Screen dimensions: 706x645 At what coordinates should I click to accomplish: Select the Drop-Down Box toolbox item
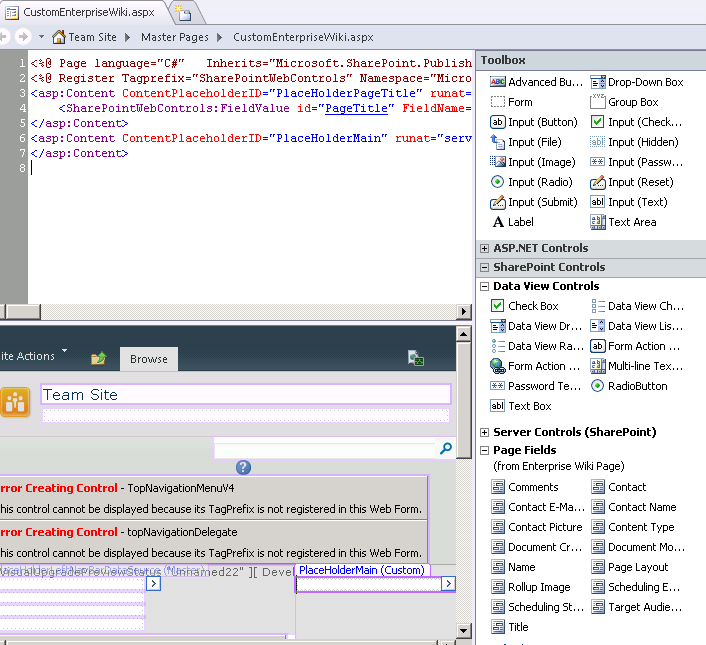[x=637, y=82]
